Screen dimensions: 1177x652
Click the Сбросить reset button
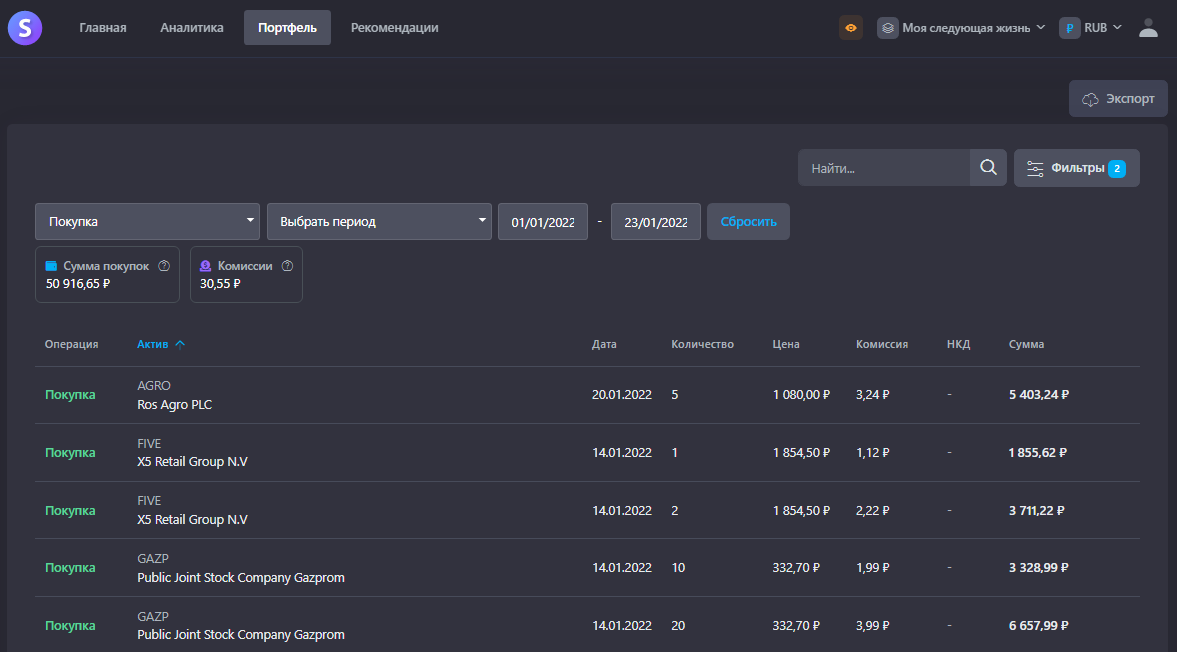point(748,221)
